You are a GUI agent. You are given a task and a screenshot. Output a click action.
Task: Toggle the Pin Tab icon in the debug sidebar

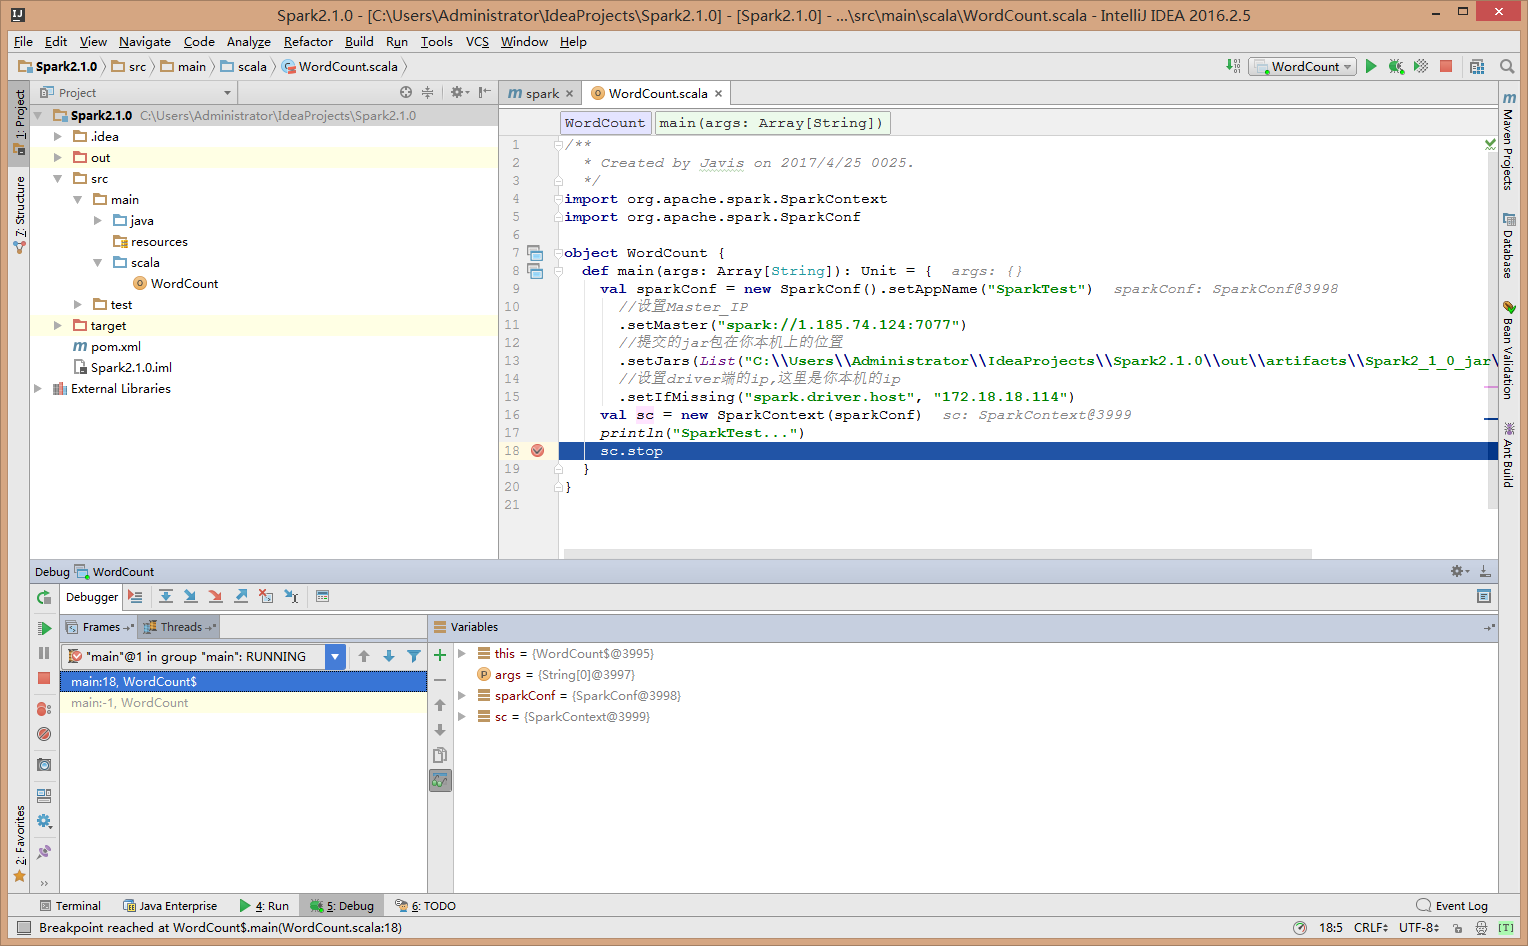(x=44, y=852)
